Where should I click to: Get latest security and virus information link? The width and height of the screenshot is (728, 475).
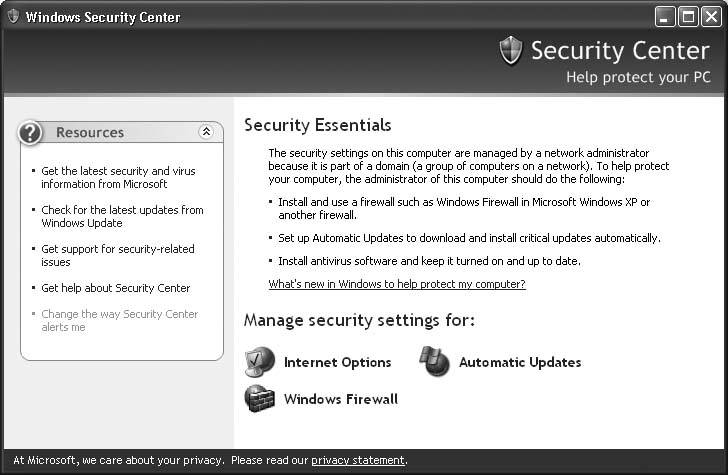coord(118,177)
